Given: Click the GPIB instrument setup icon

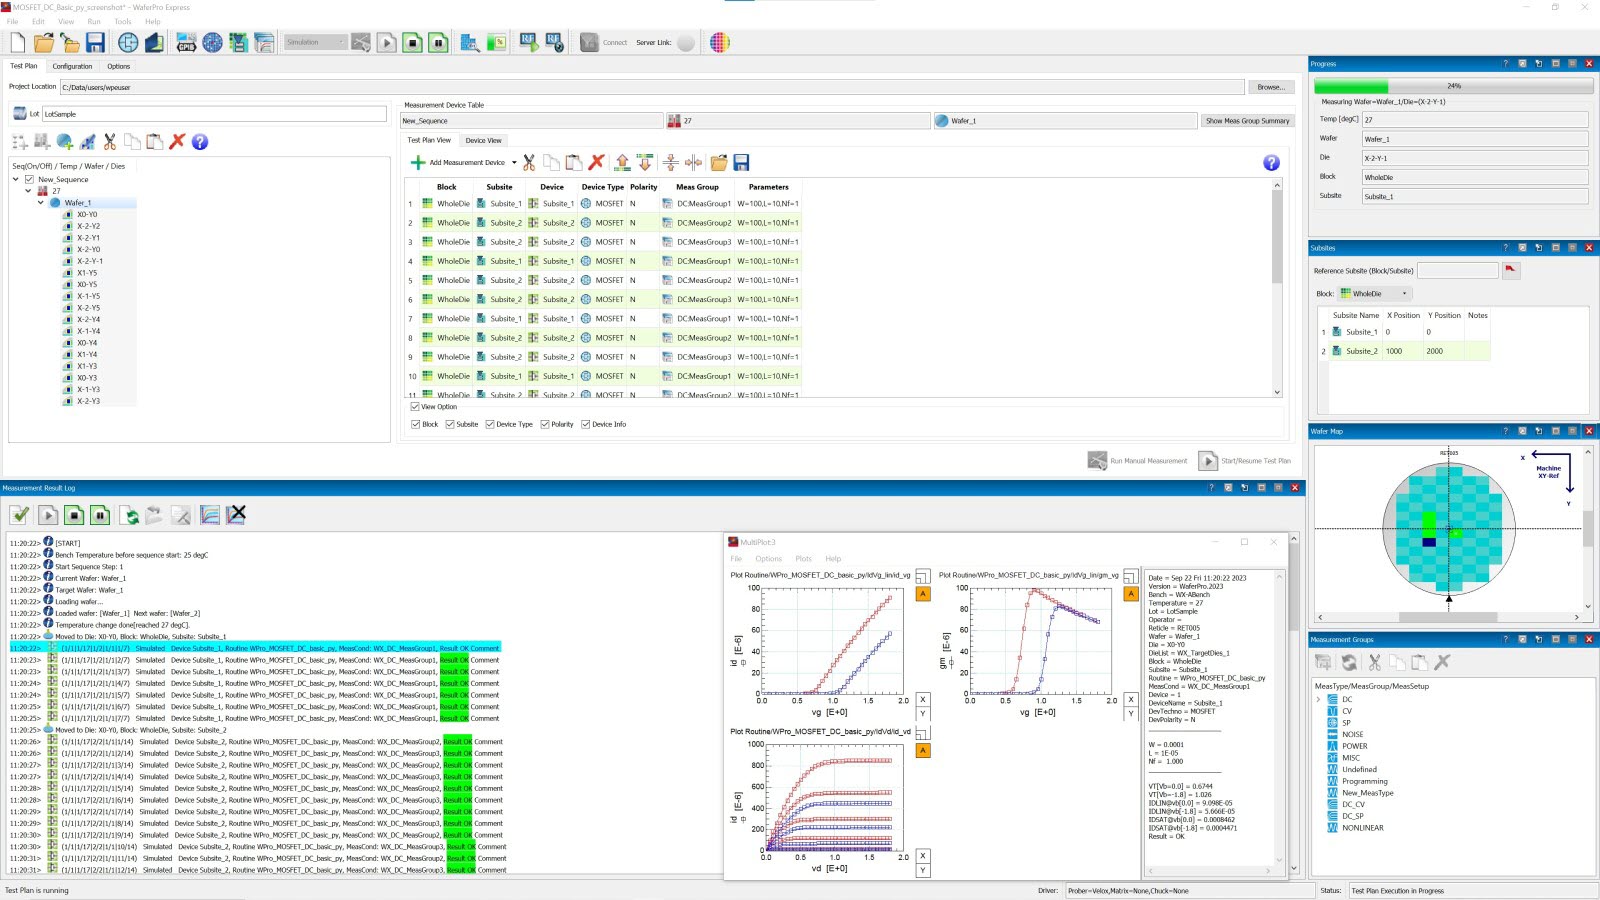Looking at the screenshot, I should (186, 42).
